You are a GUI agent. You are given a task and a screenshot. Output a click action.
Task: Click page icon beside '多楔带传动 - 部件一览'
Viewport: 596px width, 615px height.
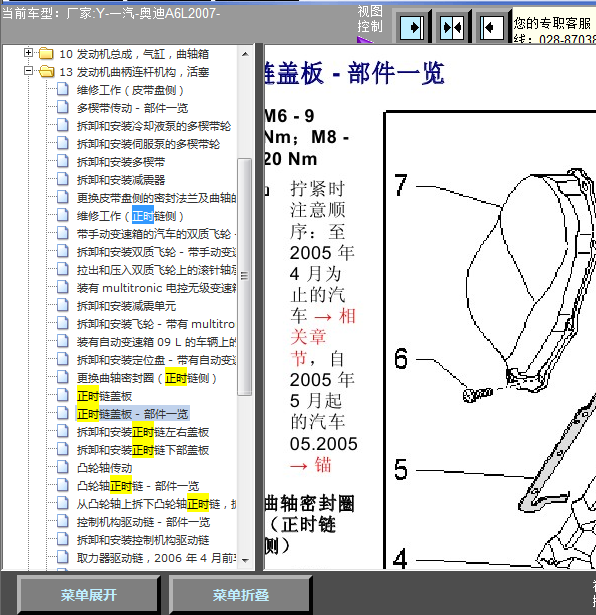coord(63,107)
